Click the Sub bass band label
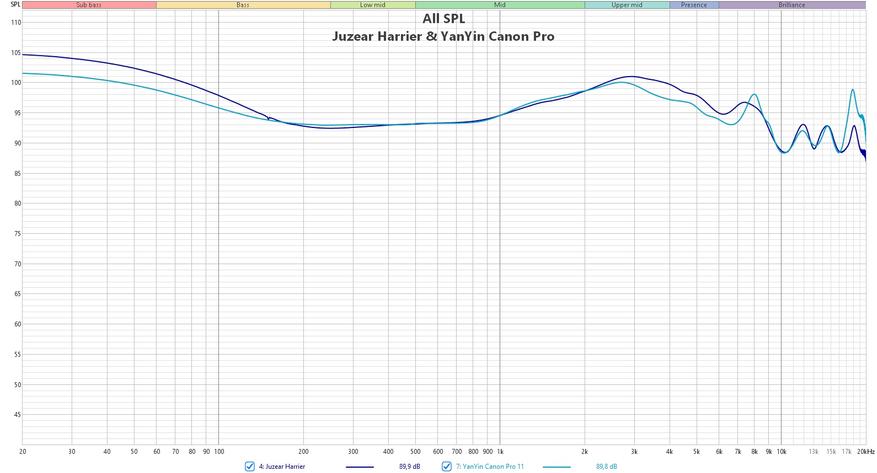 pyautogui.click(x=89, y=5)
